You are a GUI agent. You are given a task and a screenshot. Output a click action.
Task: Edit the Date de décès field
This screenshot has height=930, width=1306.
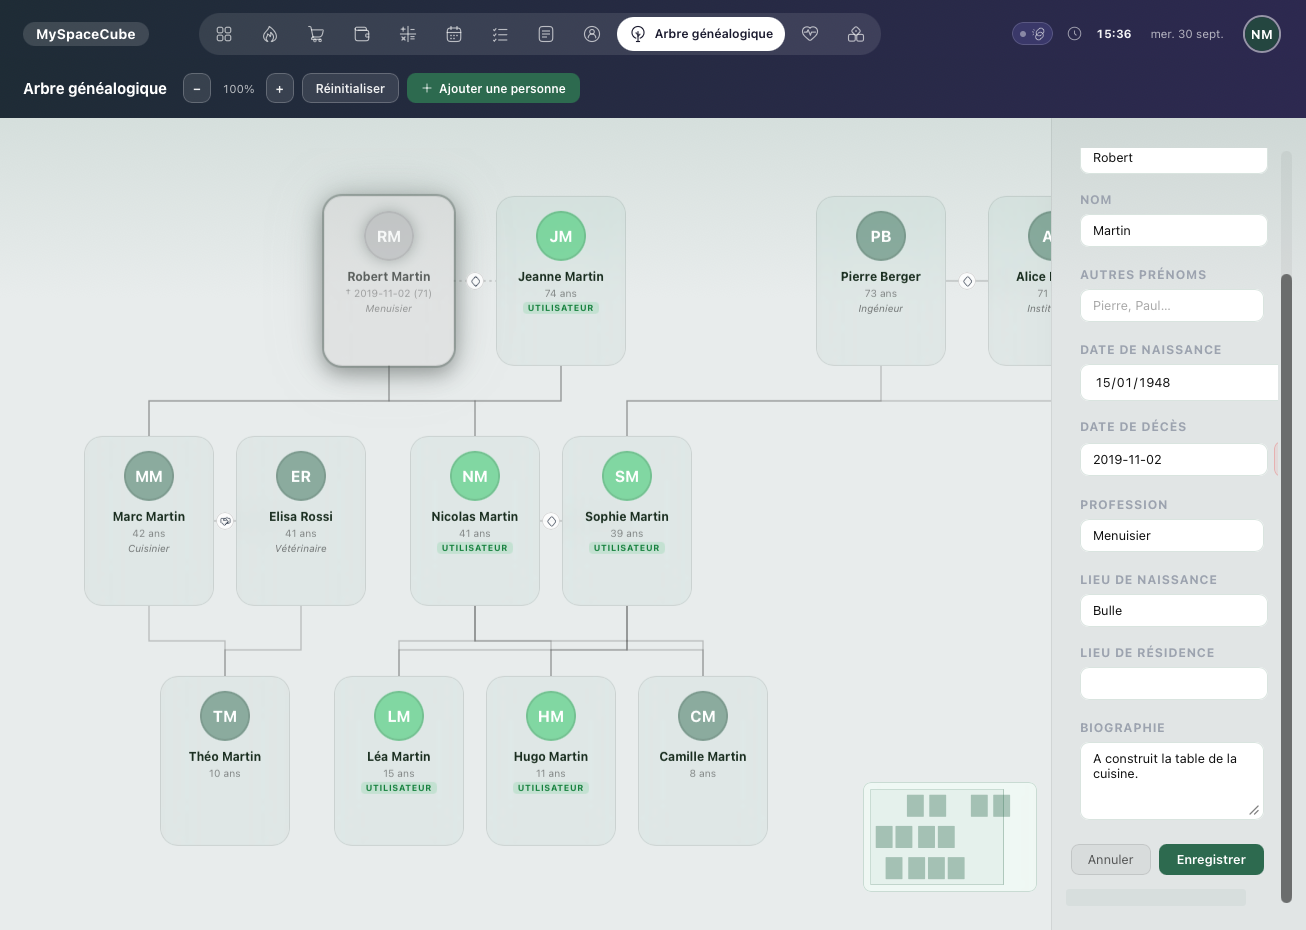point(1174,460)
